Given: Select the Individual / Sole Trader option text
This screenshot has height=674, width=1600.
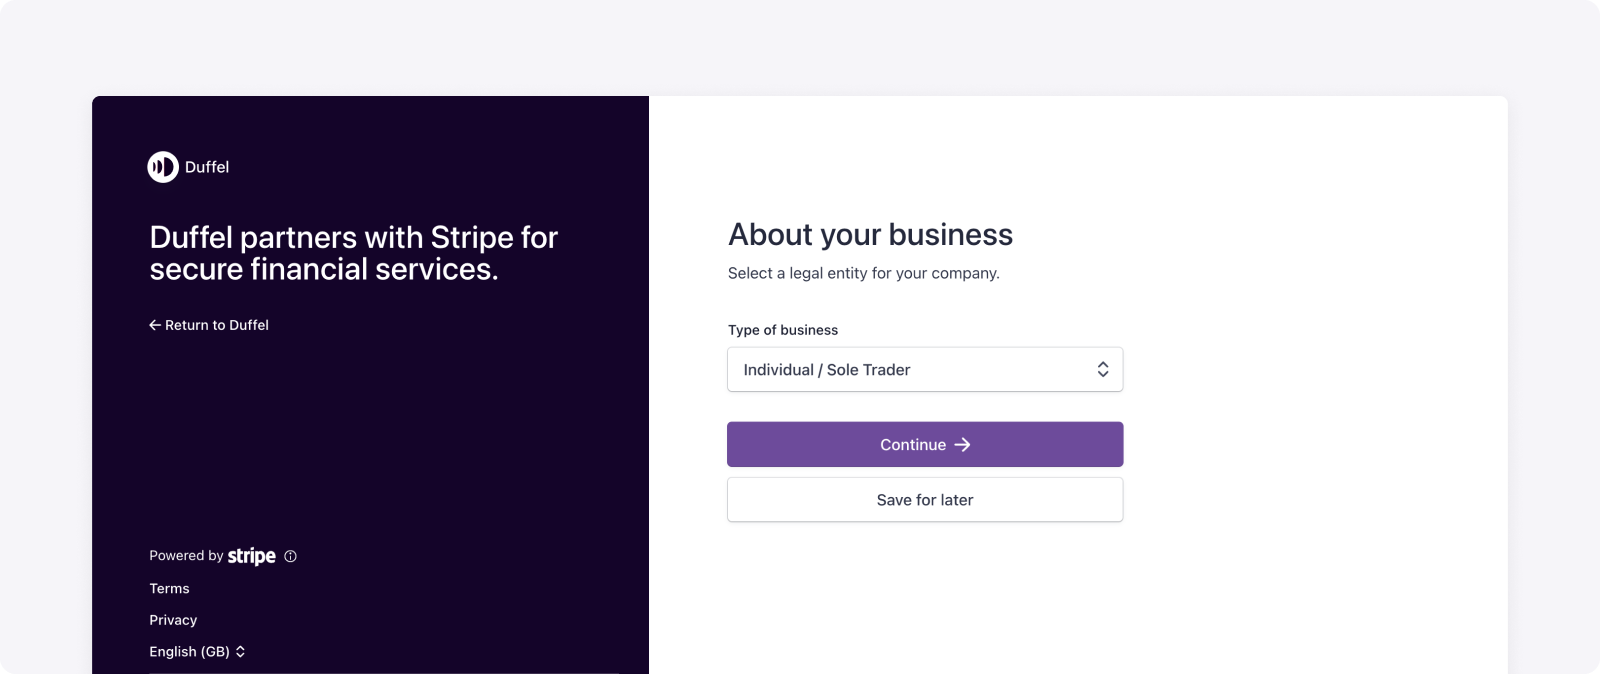Looking at the screenshot, I should pyautogui.click(x=827, y=370).
